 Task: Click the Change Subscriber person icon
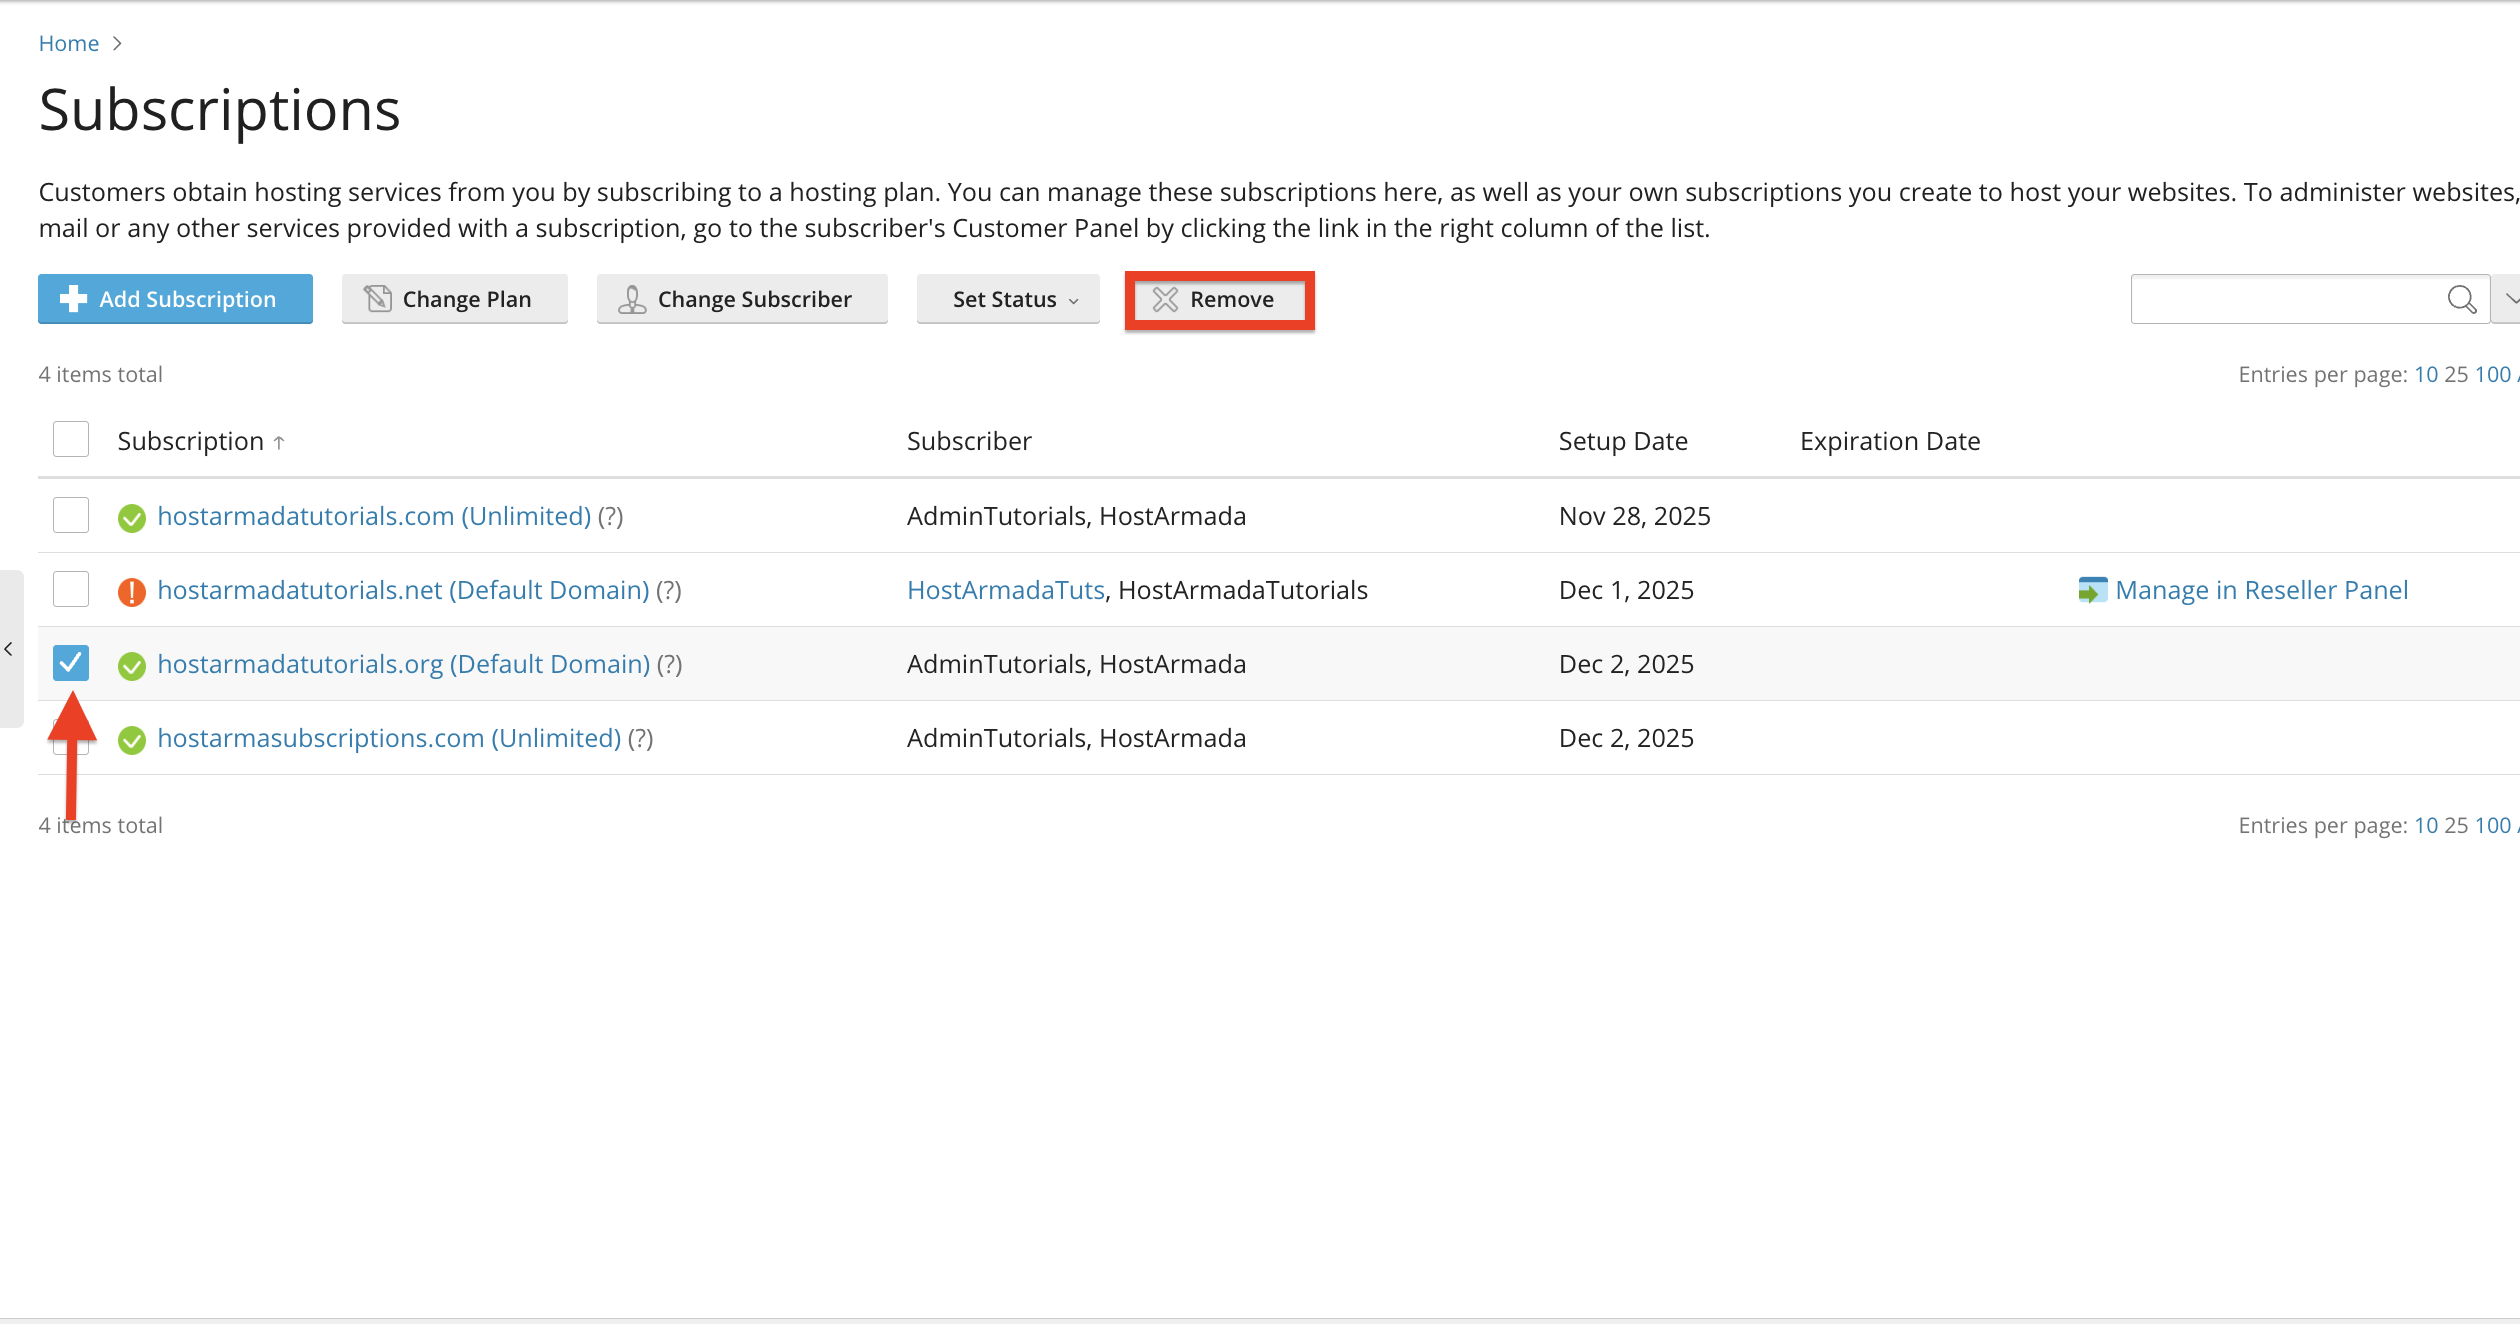632,299
